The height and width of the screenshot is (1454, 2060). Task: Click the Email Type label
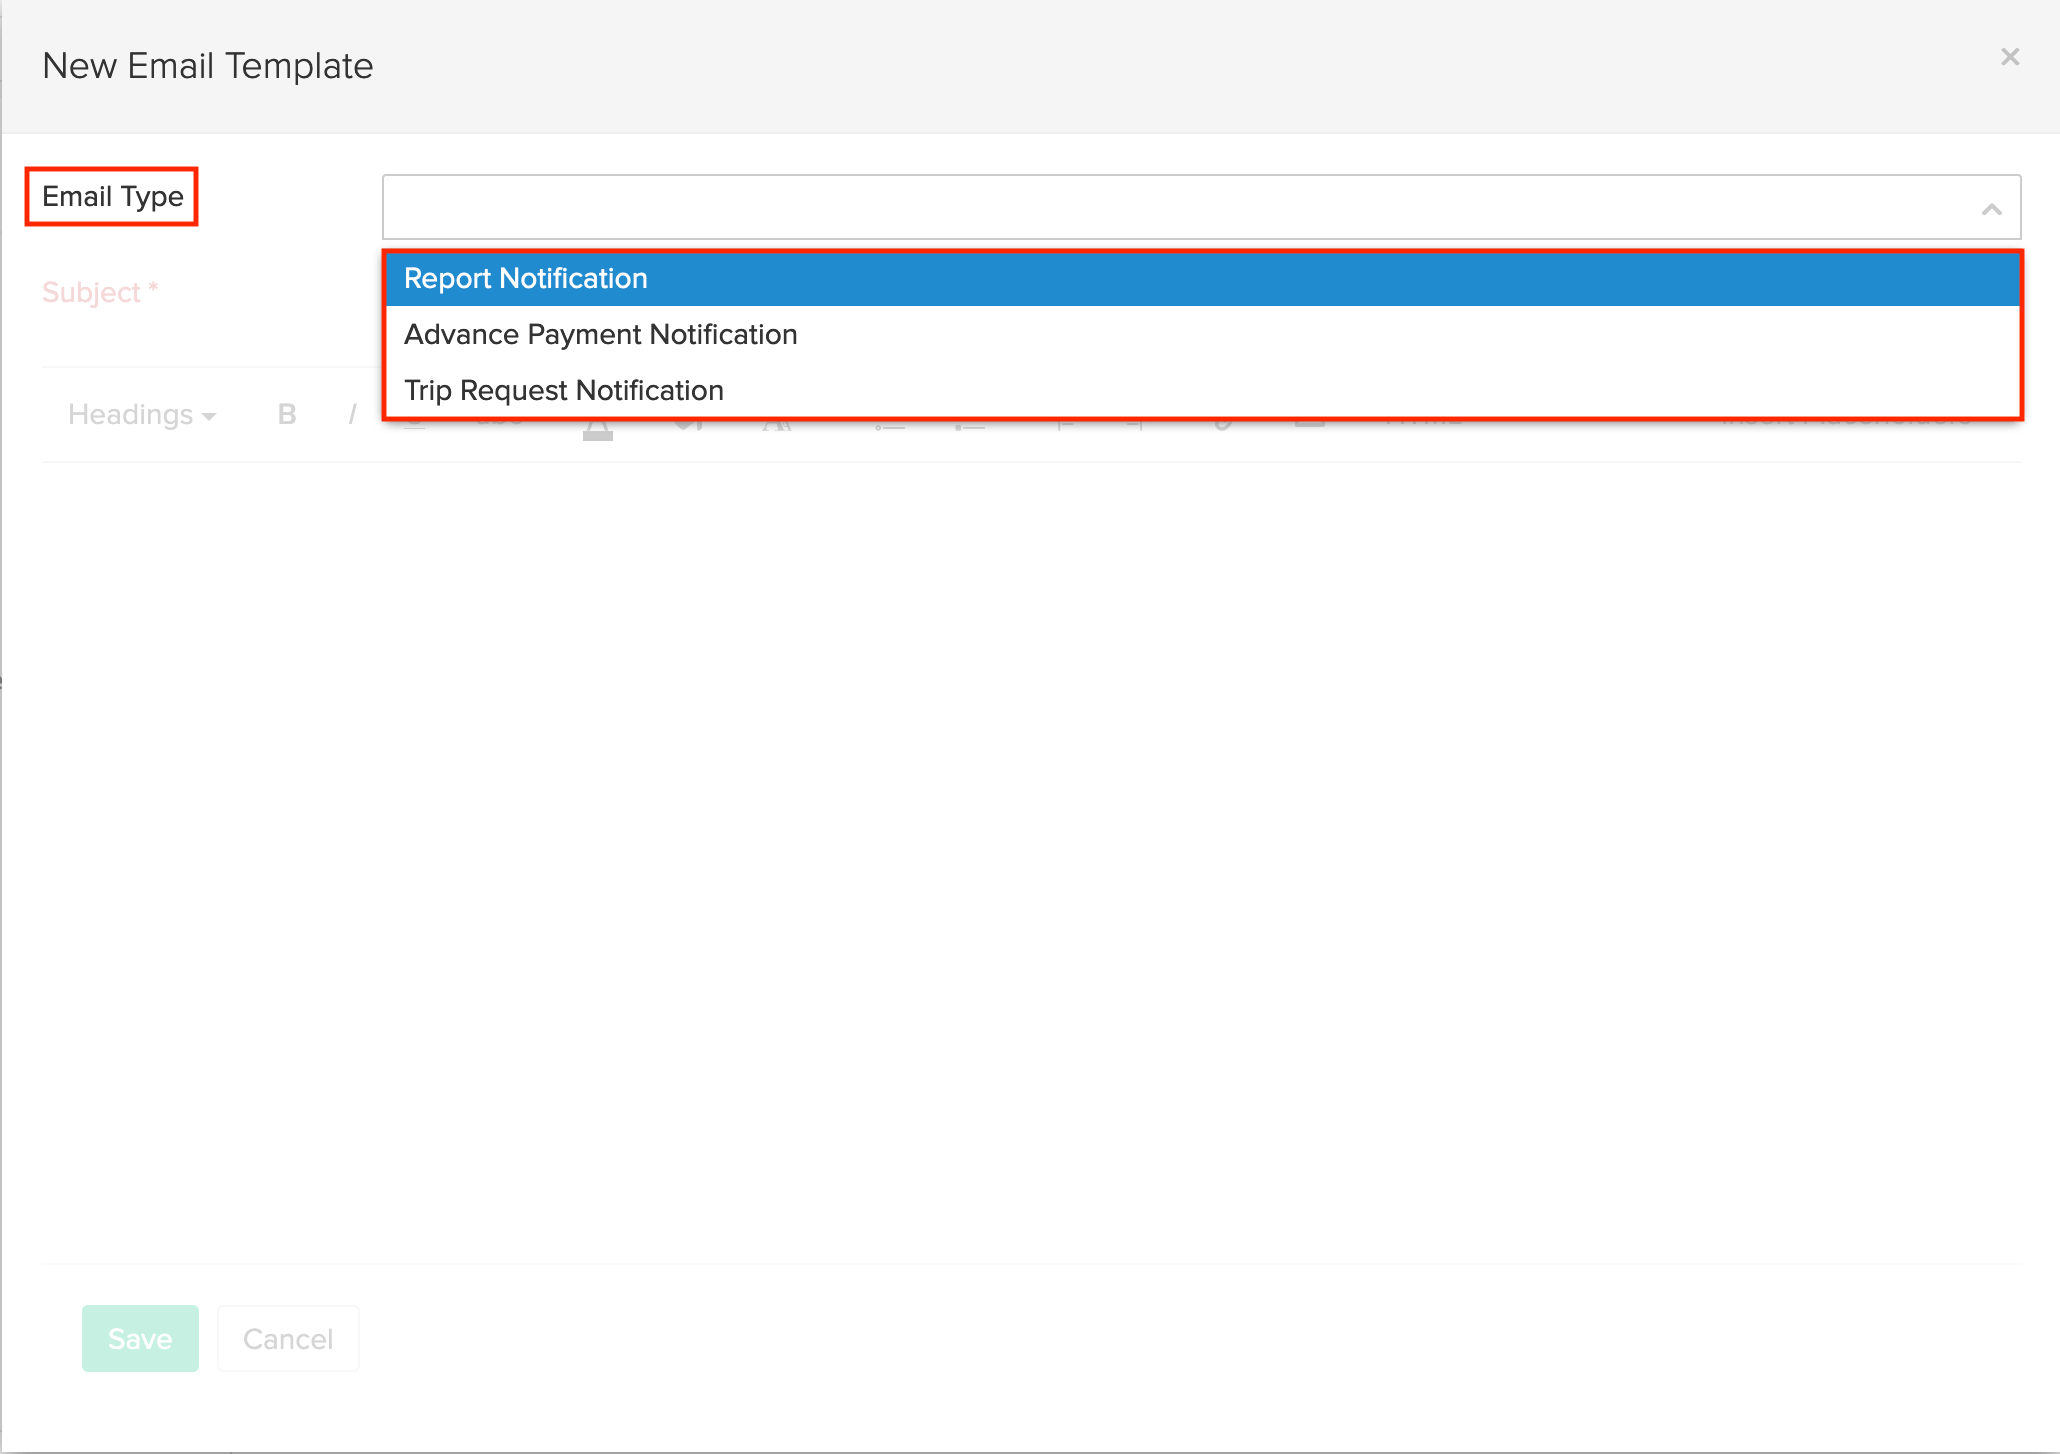pos(112,196)
